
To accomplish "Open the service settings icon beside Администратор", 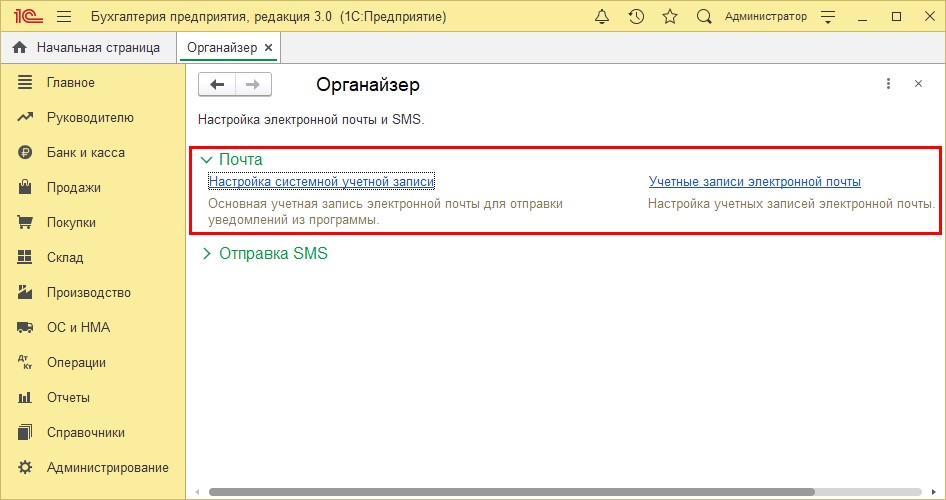I will click(827, 17).
